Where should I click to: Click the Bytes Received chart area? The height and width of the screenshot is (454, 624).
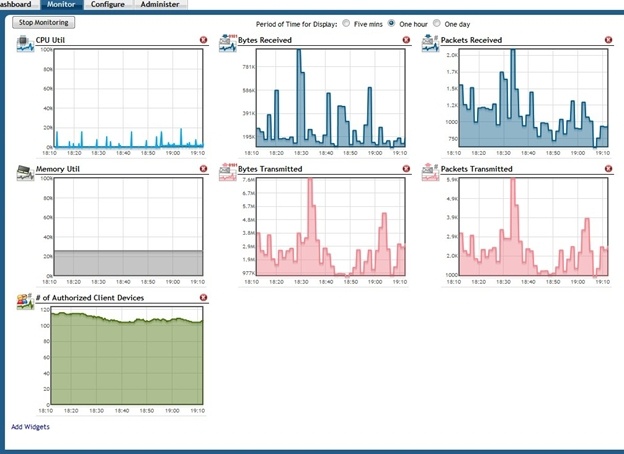pos(331,98)
